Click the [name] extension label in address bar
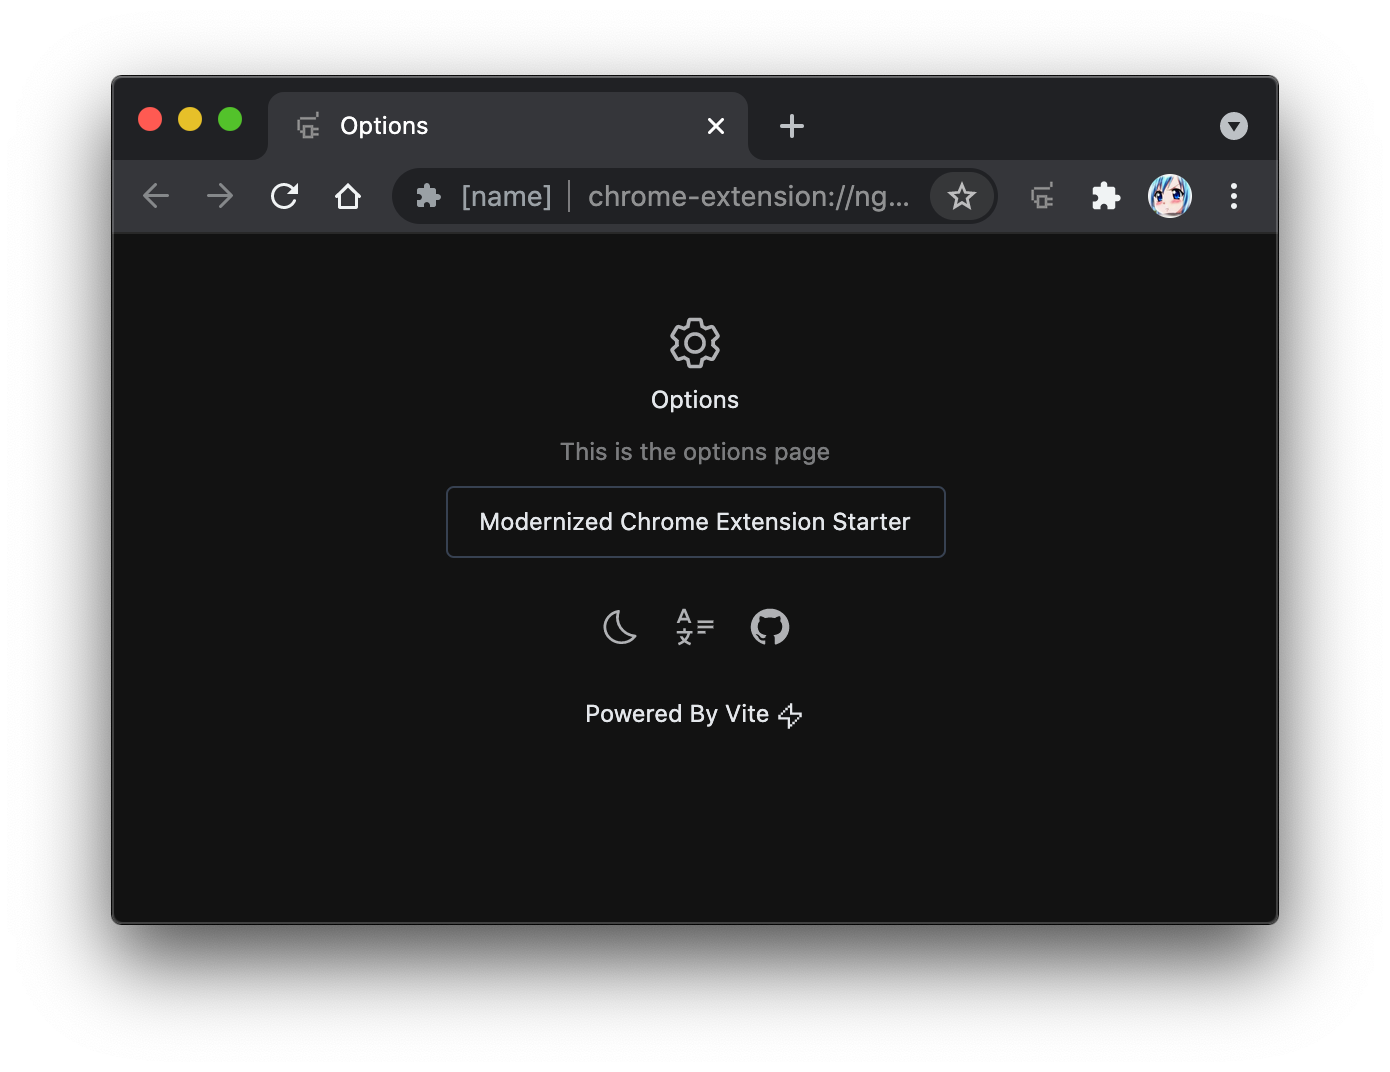The width and height of the screenshot is (1390, 1072). pyautogui.click(x=506, y=196)
